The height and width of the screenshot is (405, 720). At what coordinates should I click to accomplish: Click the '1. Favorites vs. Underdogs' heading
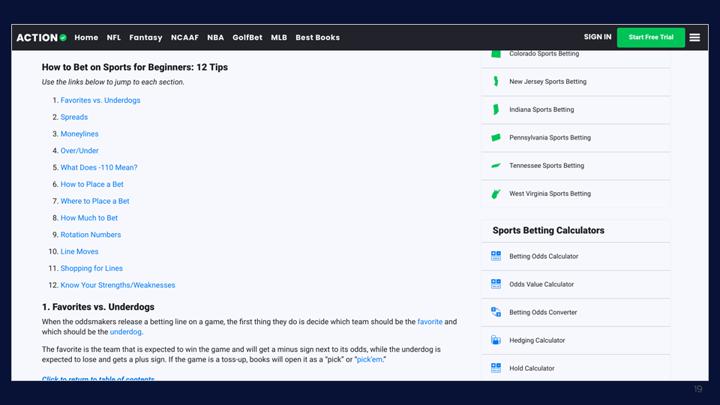(x=98, y=307)
